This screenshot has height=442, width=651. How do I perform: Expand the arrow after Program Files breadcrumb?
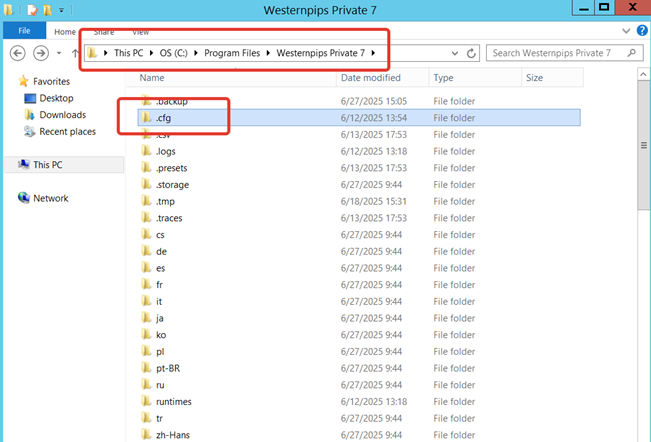point(268,53)
